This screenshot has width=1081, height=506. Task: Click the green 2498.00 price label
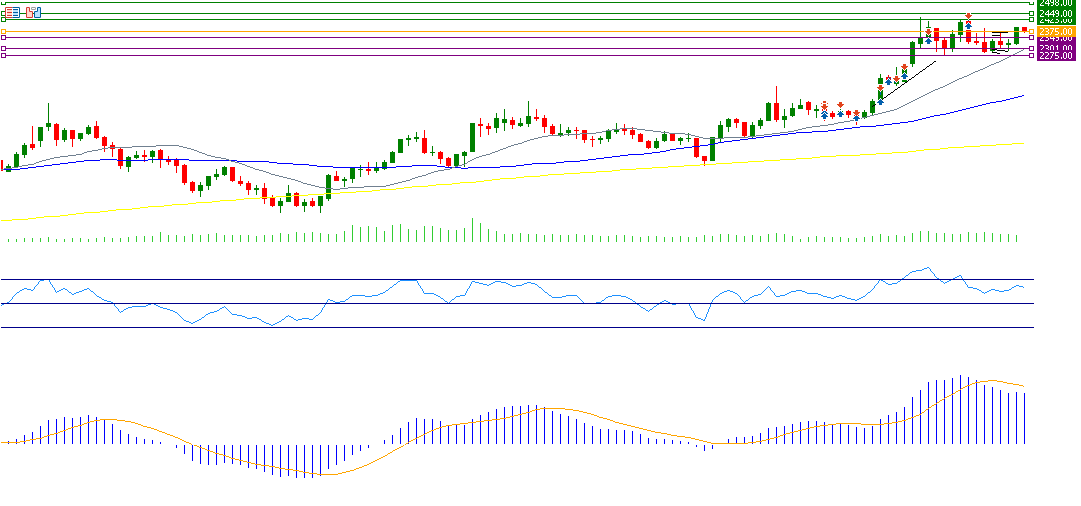1054,3
